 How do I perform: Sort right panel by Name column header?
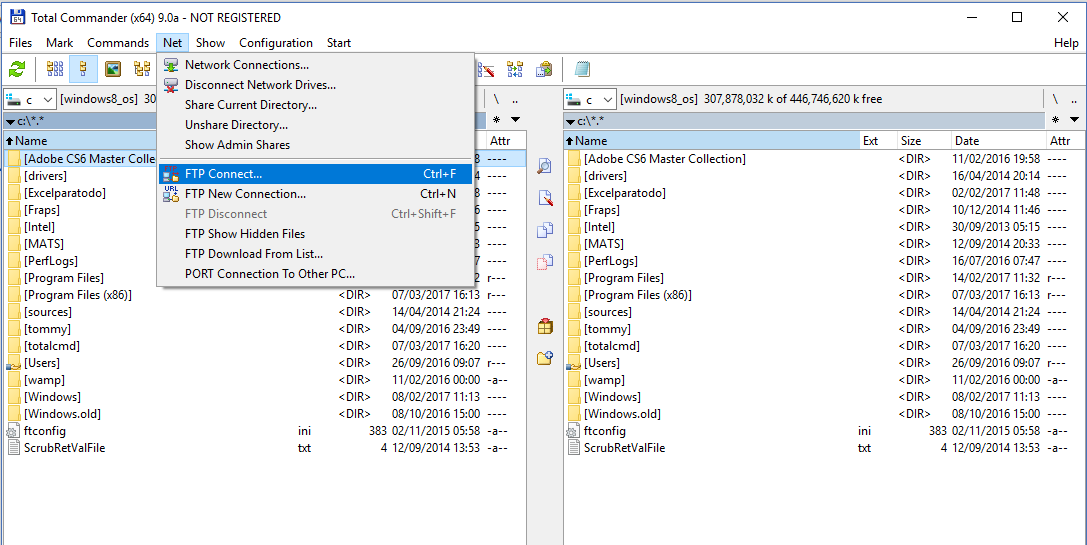click(711, 141)
